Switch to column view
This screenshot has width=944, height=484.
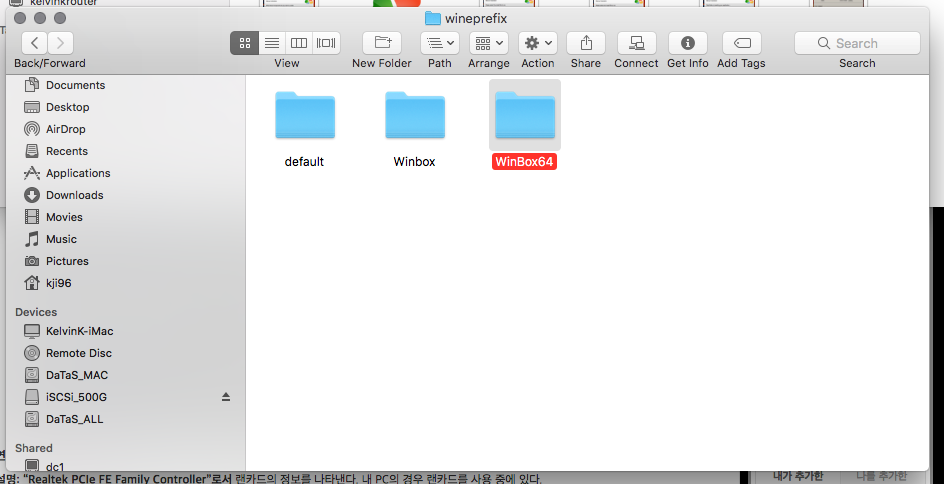(x=299, y=43)
